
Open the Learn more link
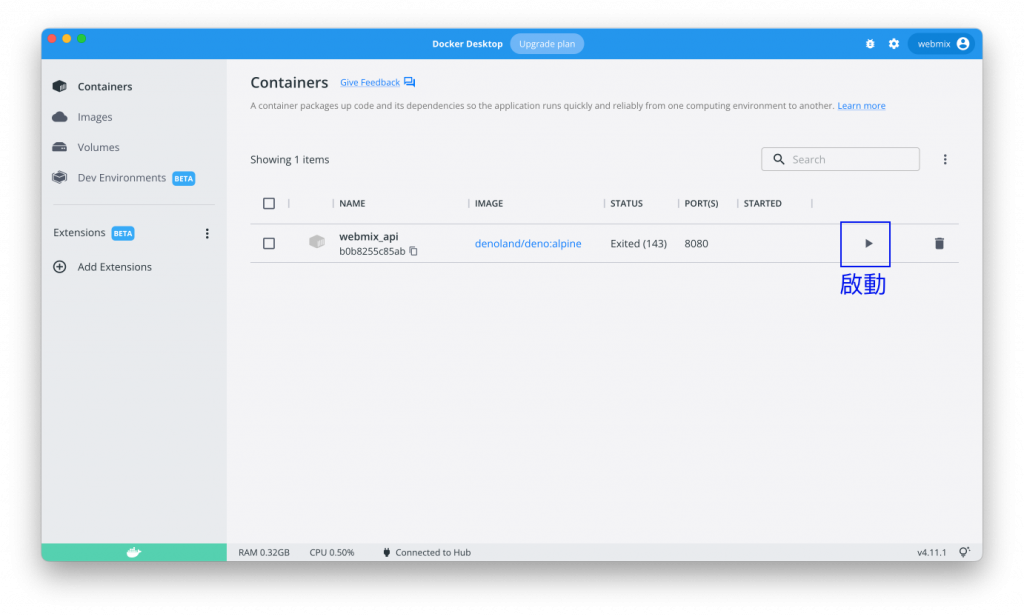pos(861,106)
